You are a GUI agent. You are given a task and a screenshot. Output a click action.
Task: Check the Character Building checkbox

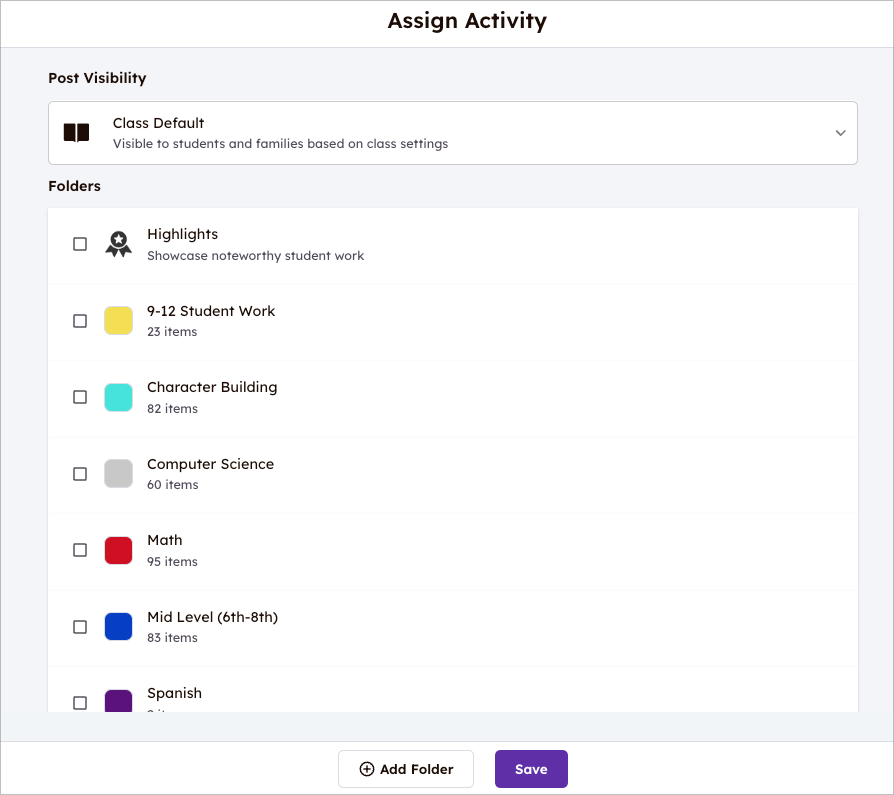click(80, 397)
